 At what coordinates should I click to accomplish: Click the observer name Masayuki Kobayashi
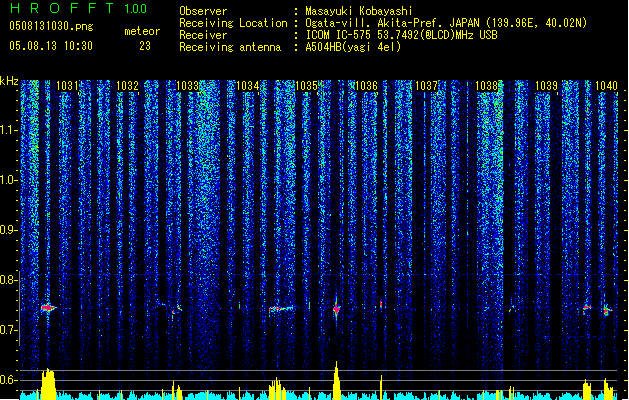[359, 11]
